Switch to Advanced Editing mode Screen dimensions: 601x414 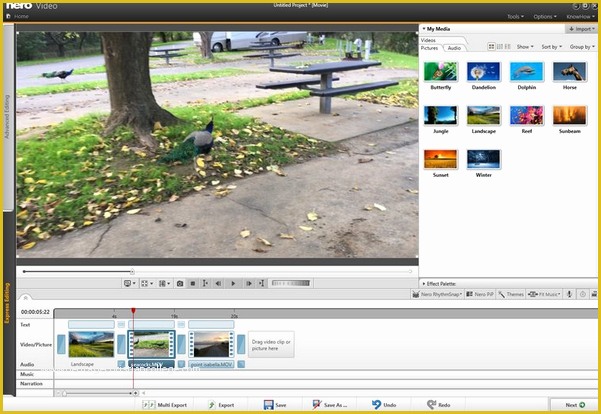7,117
